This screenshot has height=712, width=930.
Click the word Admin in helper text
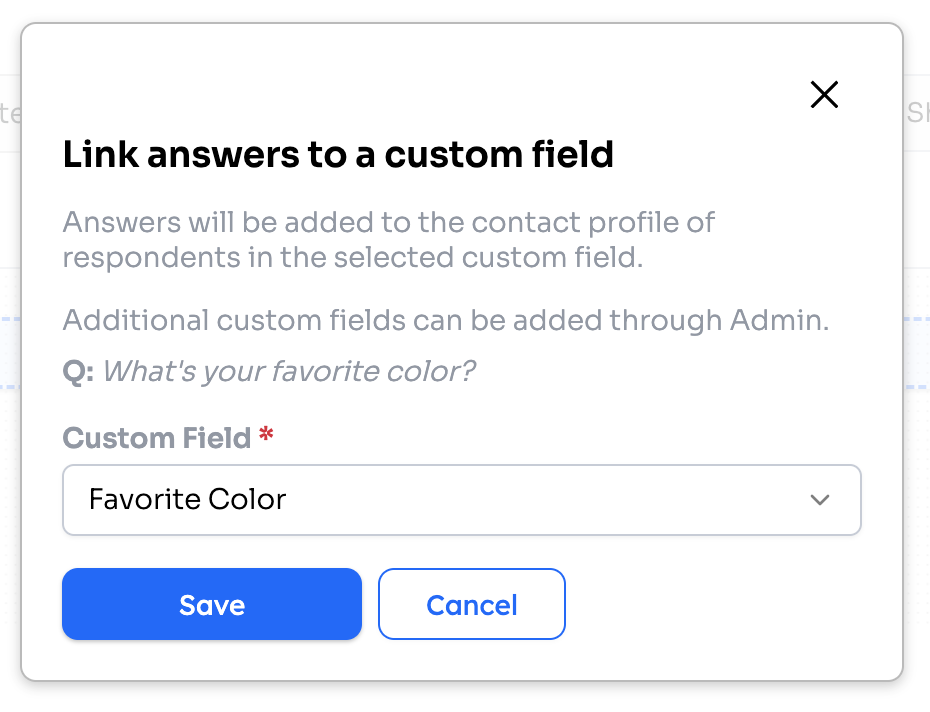(779, 320)
